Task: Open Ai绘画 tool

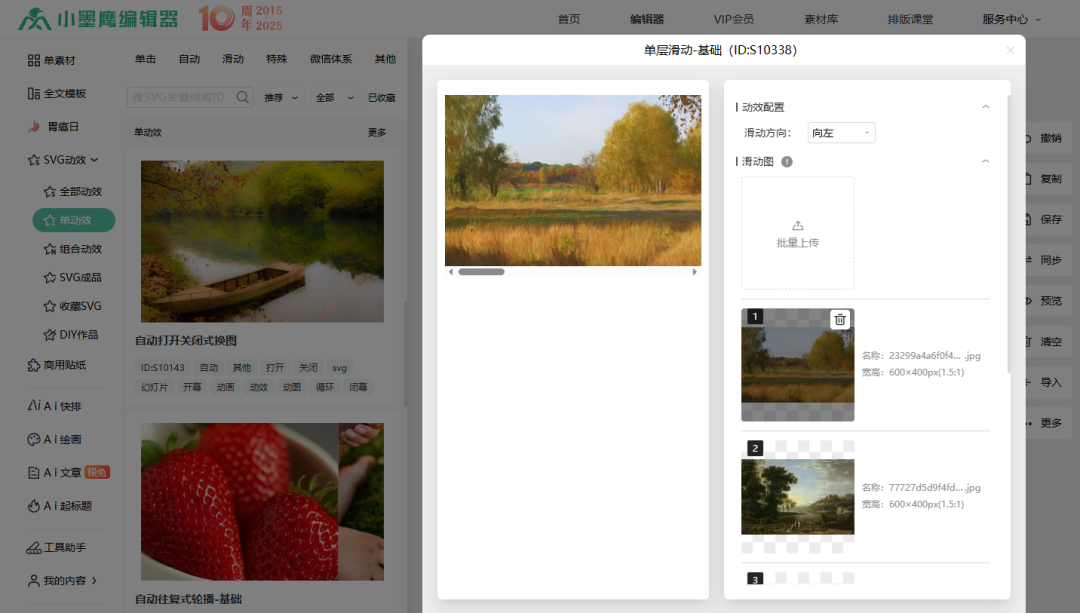Action: [x=54, y=439]
